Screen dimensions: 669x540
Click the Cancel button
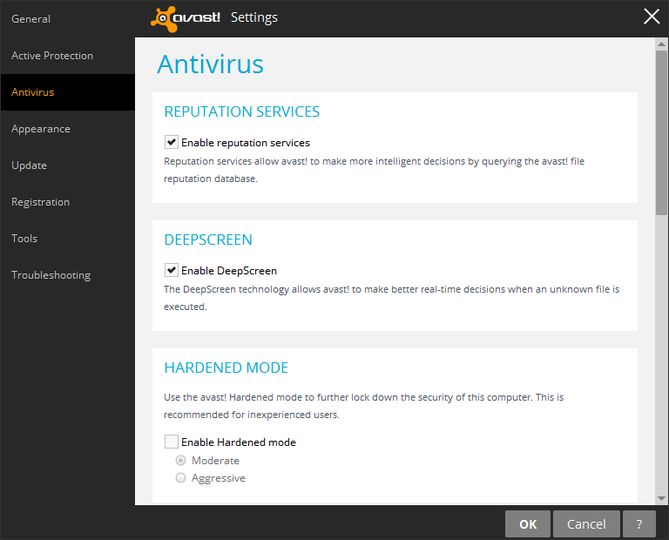(x=586, y=524)
